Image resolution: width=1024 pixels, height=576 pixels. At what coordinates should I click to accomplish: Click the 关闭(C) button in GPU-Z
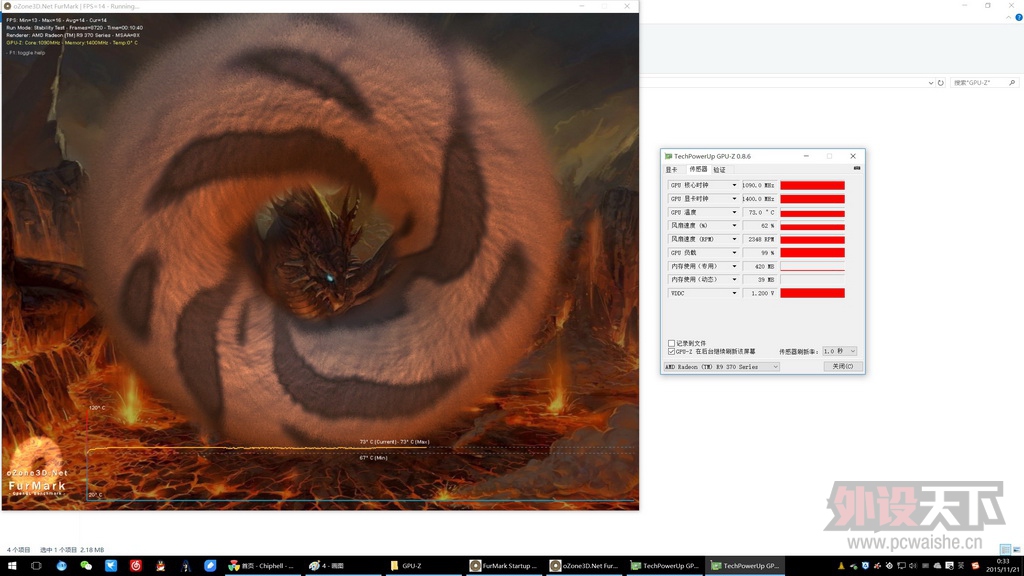[x=842, y=366]
